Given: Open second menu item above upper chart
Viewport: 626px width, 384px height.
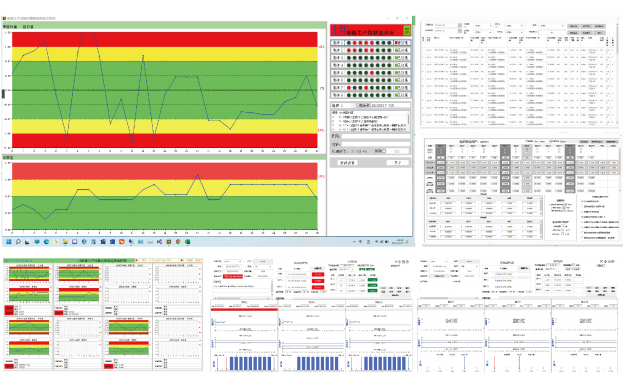Looking at the screenshot, I should 28,27.
